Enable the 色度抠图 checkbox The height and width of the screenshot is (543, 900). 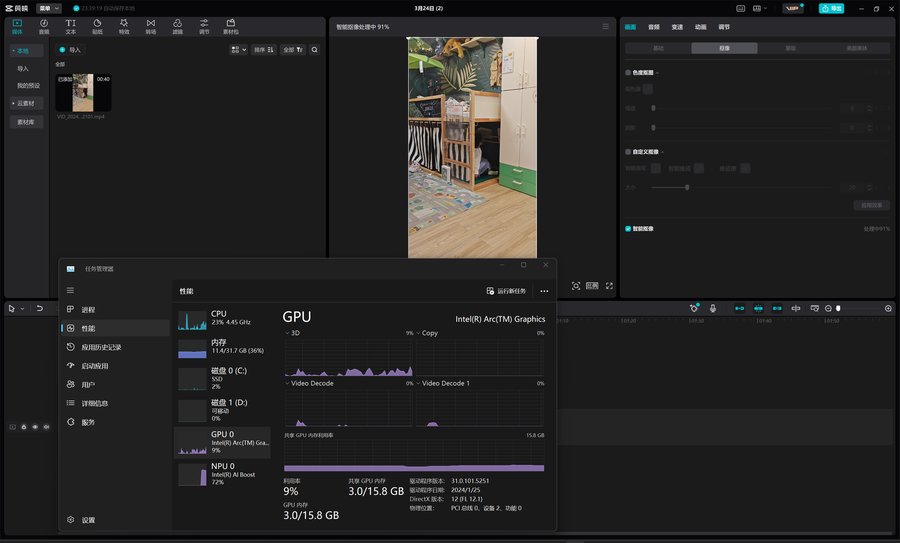[x=628, y=72]
